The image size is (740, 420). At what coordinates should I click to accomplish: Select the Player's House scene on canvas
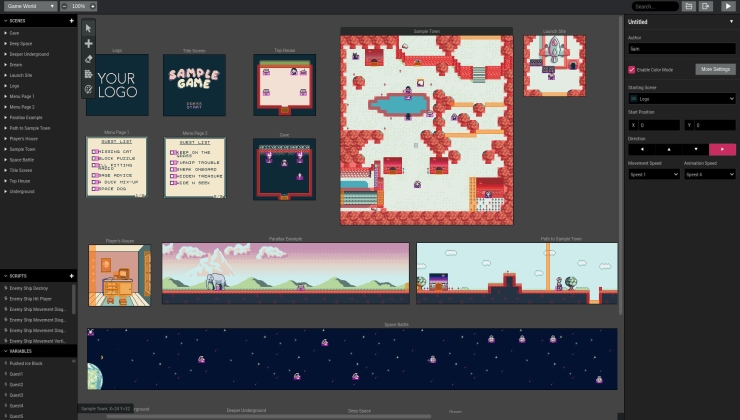pos(120,275)
